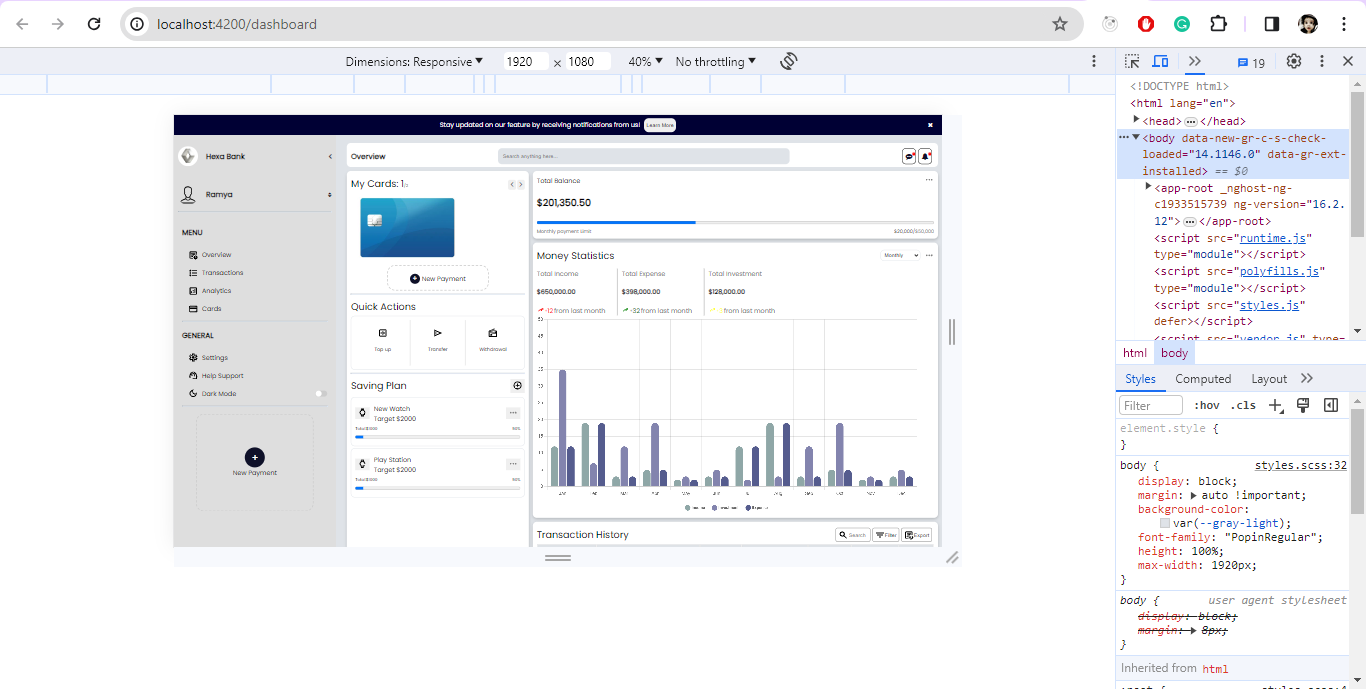Expand the app-root element node
This screenshot has height=689, width=1366.
coord(1149,186)
